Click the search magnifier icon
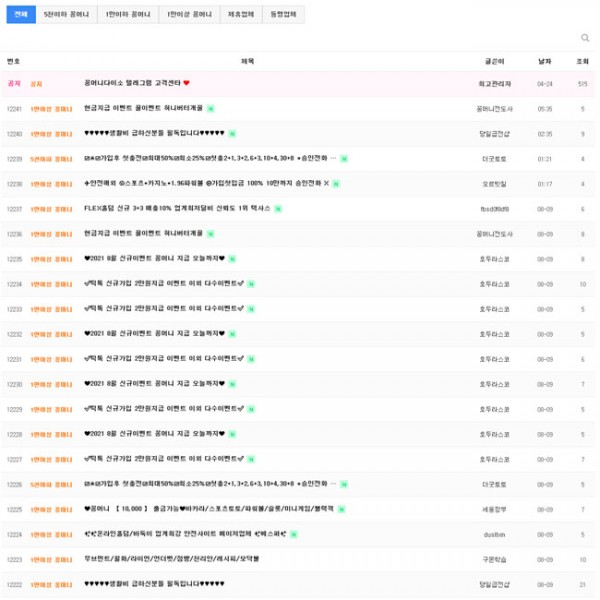600x600 pixels. tap(584, 38)
